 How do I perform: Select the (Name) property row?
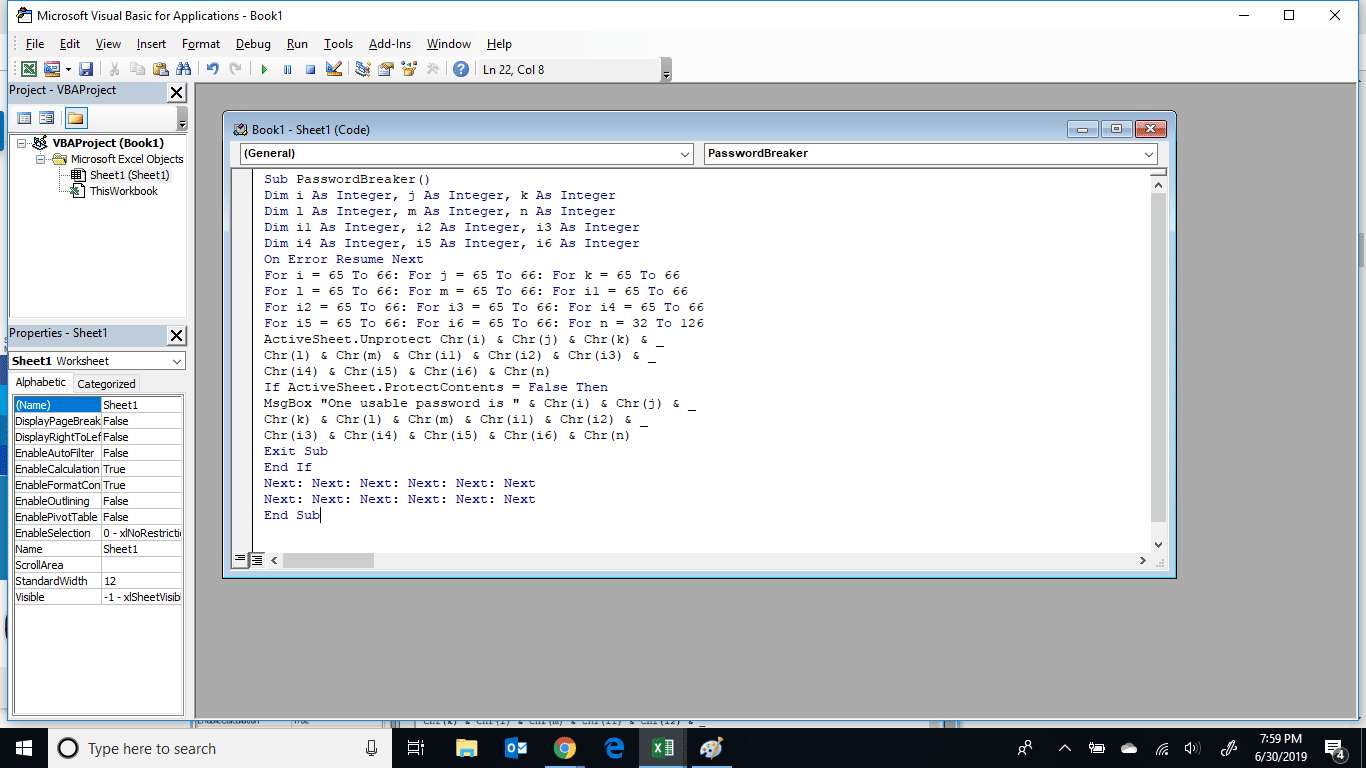(x=97, y=405)
